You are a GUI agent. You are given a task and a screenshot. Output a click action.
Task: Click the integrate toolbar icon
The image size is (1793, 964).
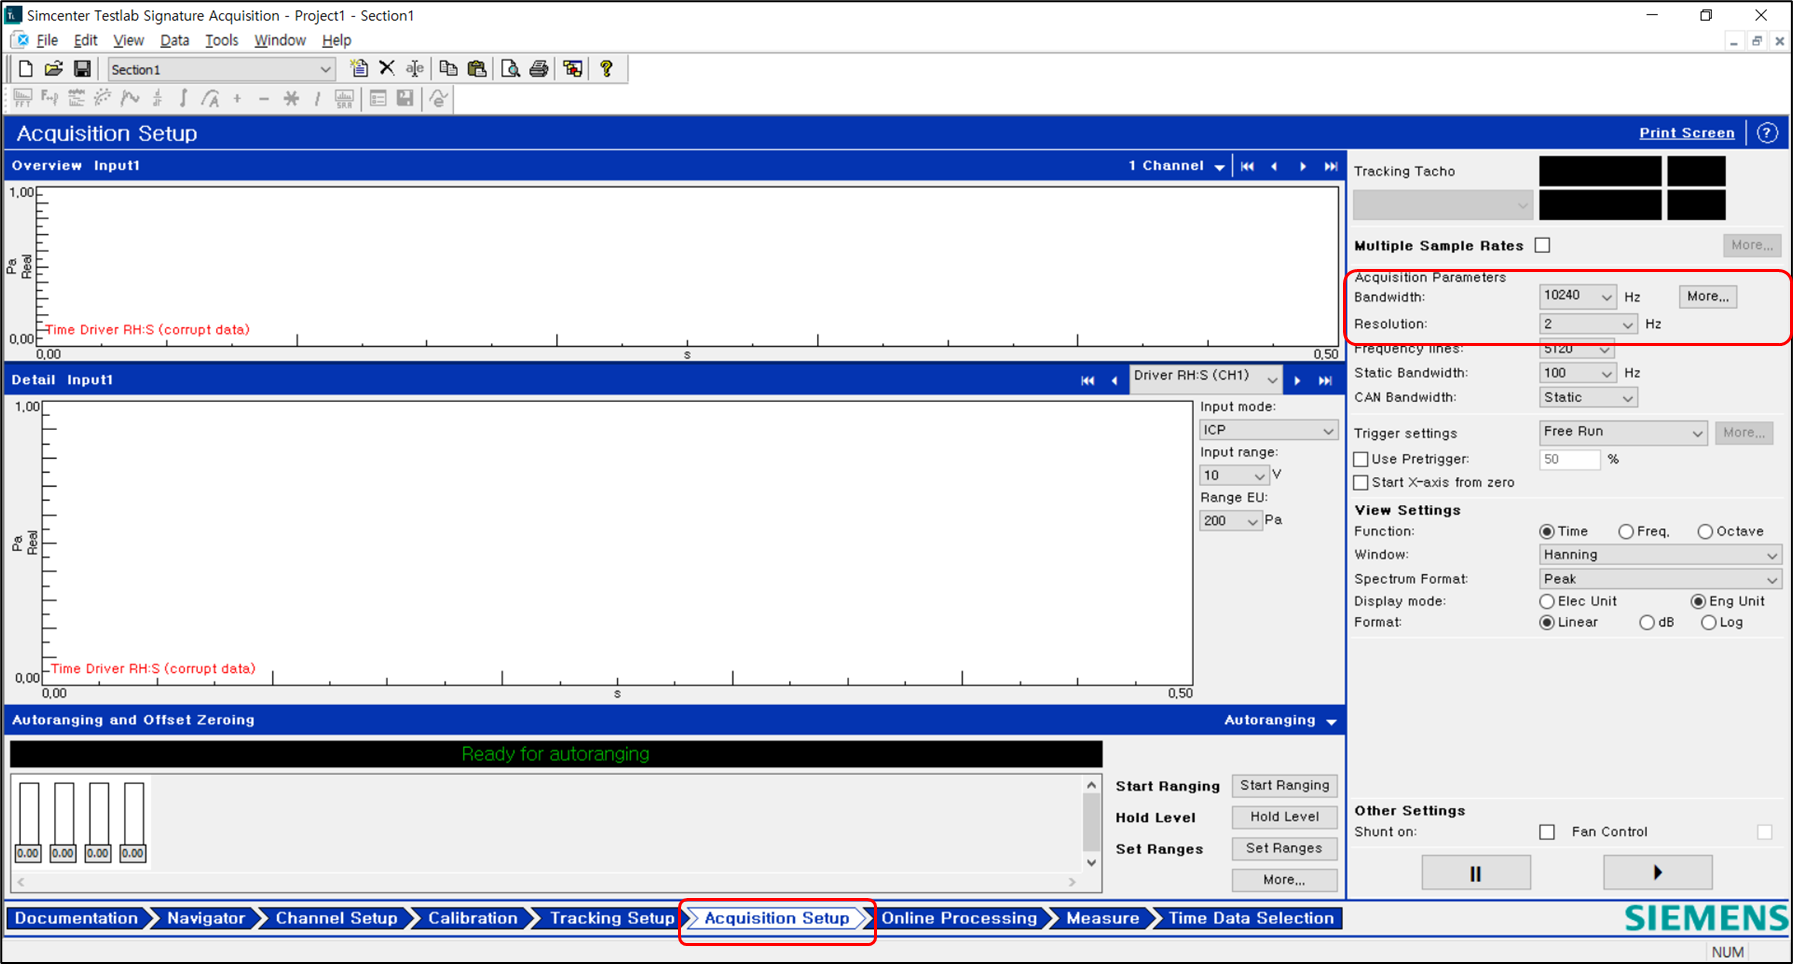coord(183,98)
